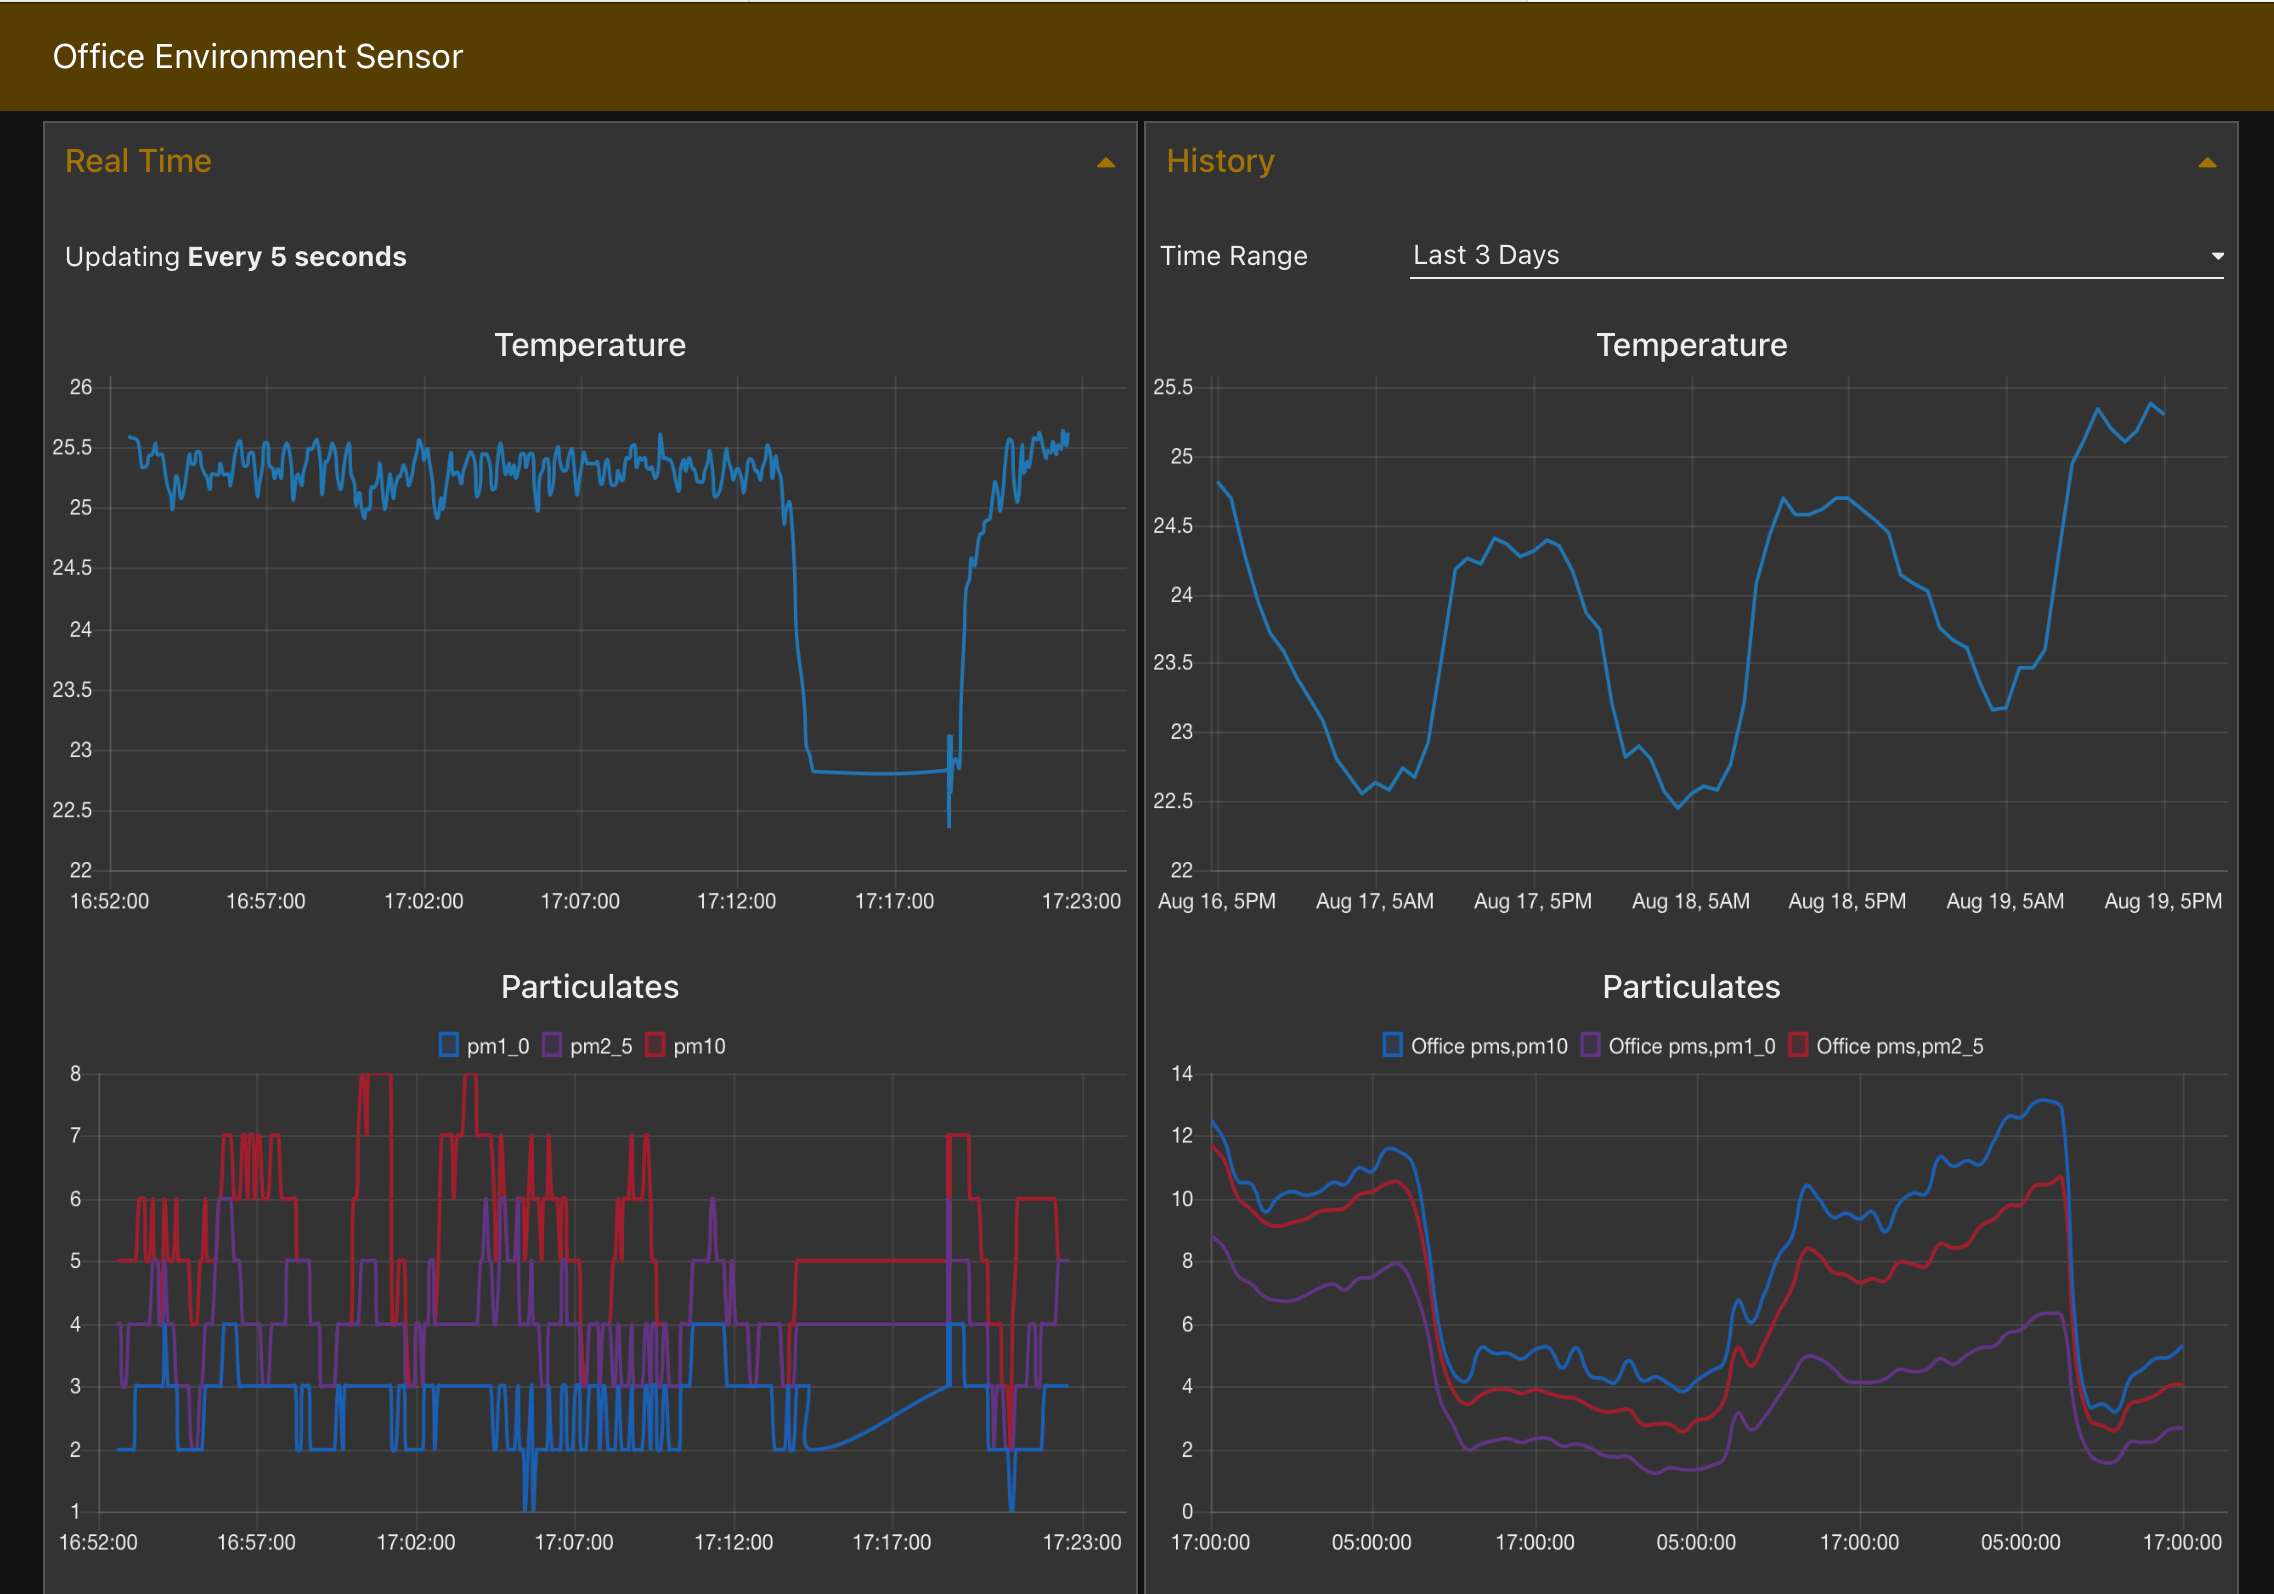This screenshot has width=2274, height=1594.
Task: Click the Real Time panel heading
Action: [x=138, y=161]
